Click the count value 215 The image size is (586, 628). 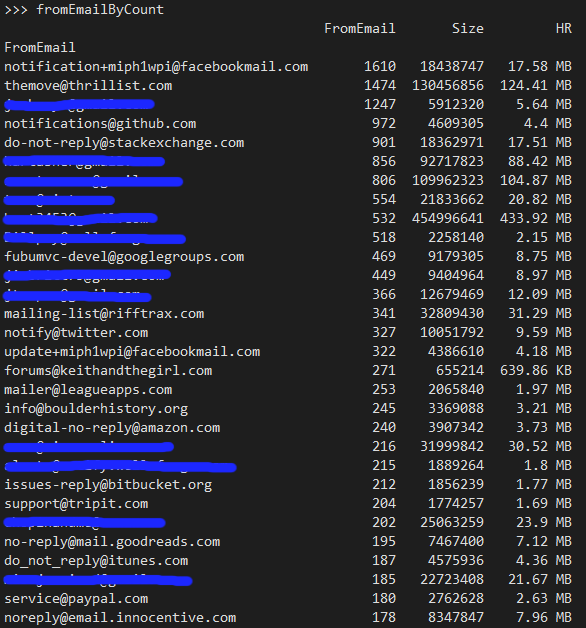[384, 466]
